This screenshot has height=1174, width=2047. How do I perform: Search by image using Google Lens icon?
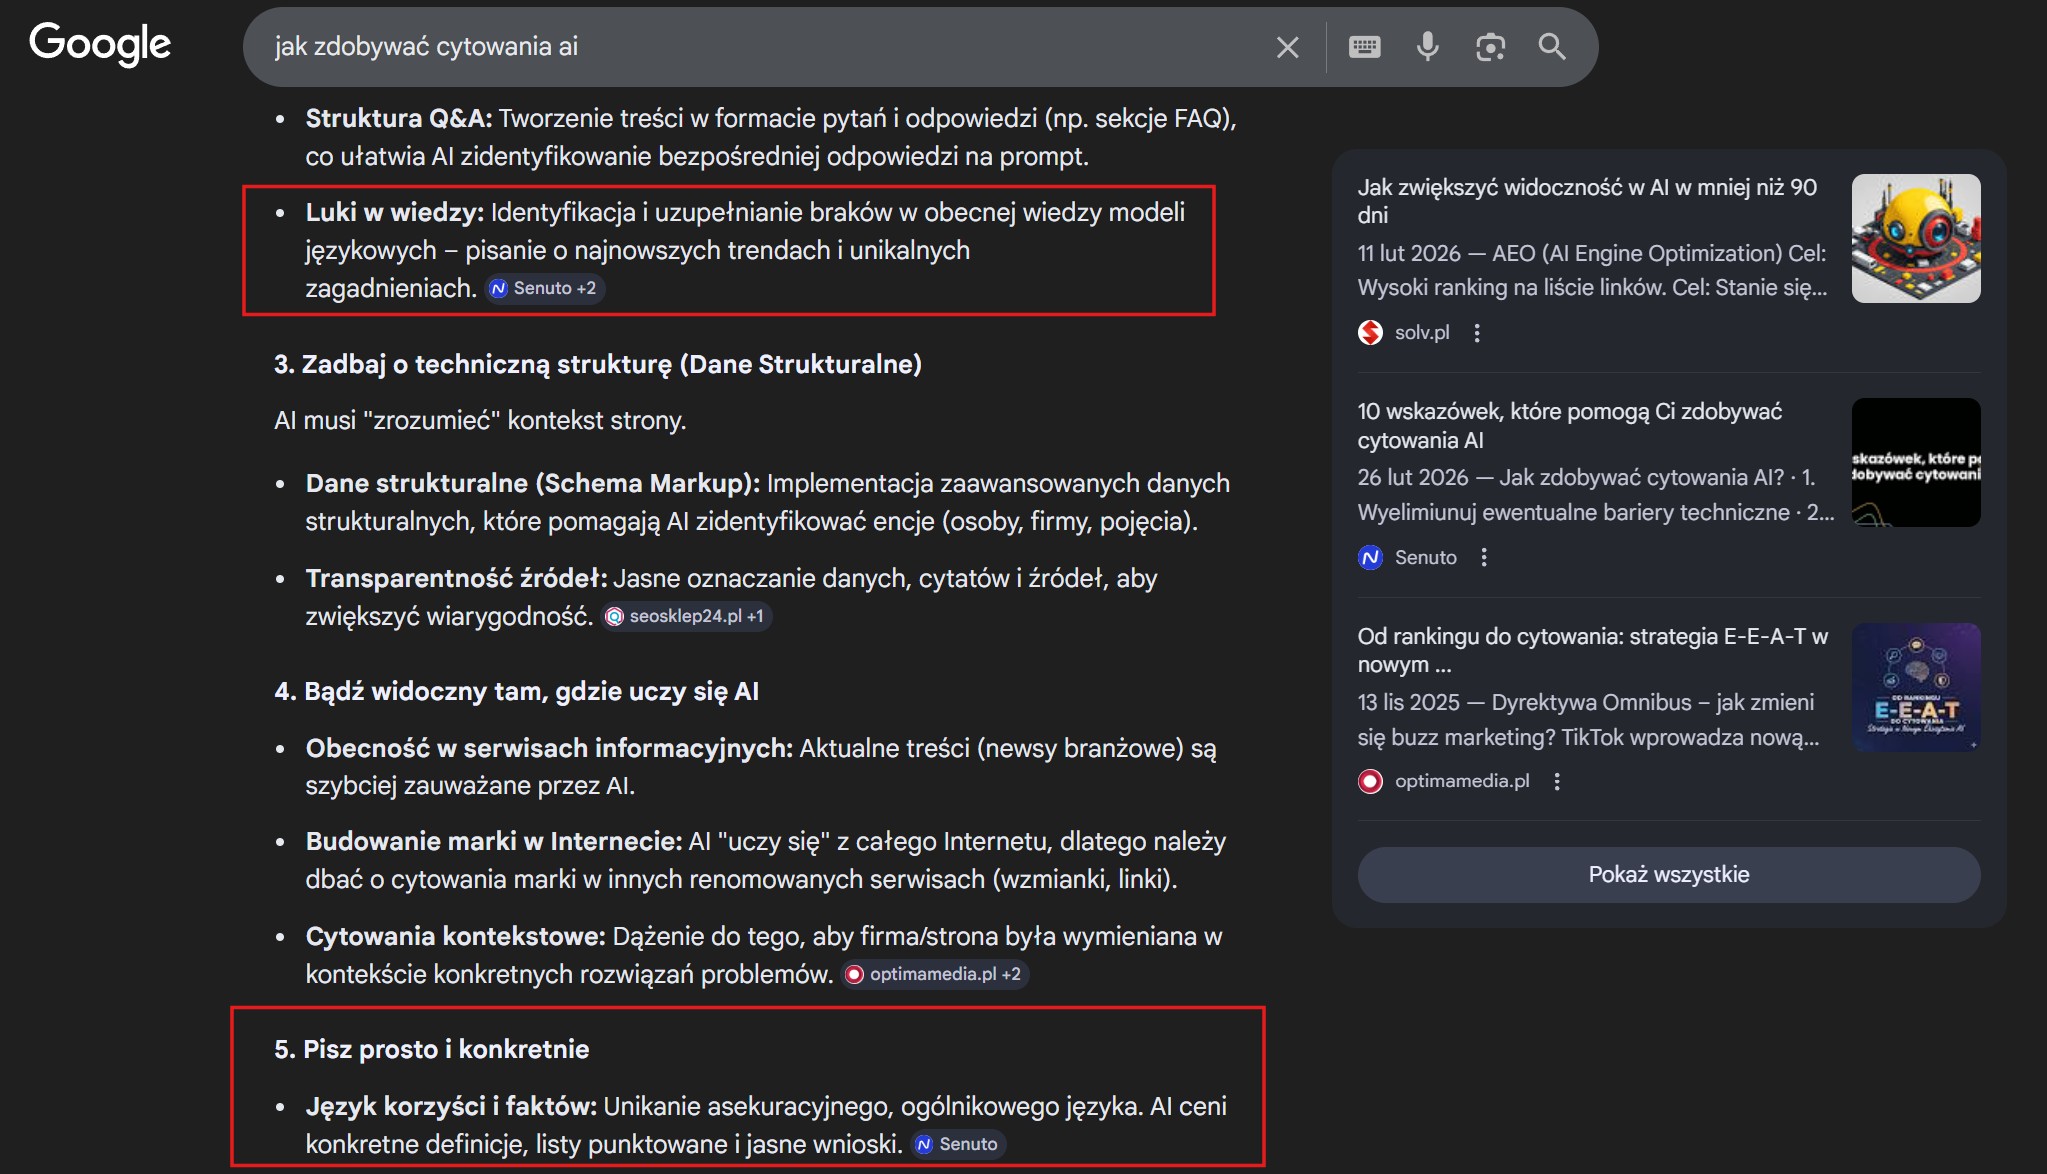coord(1490,46)
